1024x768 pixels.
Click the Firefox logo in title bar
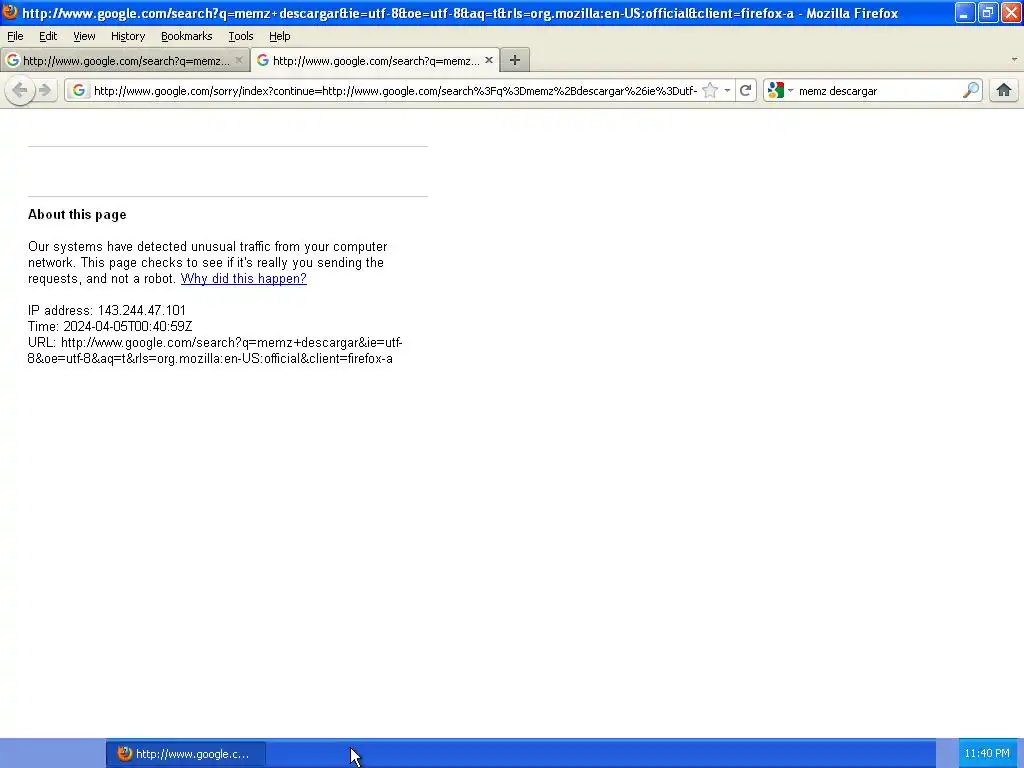(x=10, y=12)
